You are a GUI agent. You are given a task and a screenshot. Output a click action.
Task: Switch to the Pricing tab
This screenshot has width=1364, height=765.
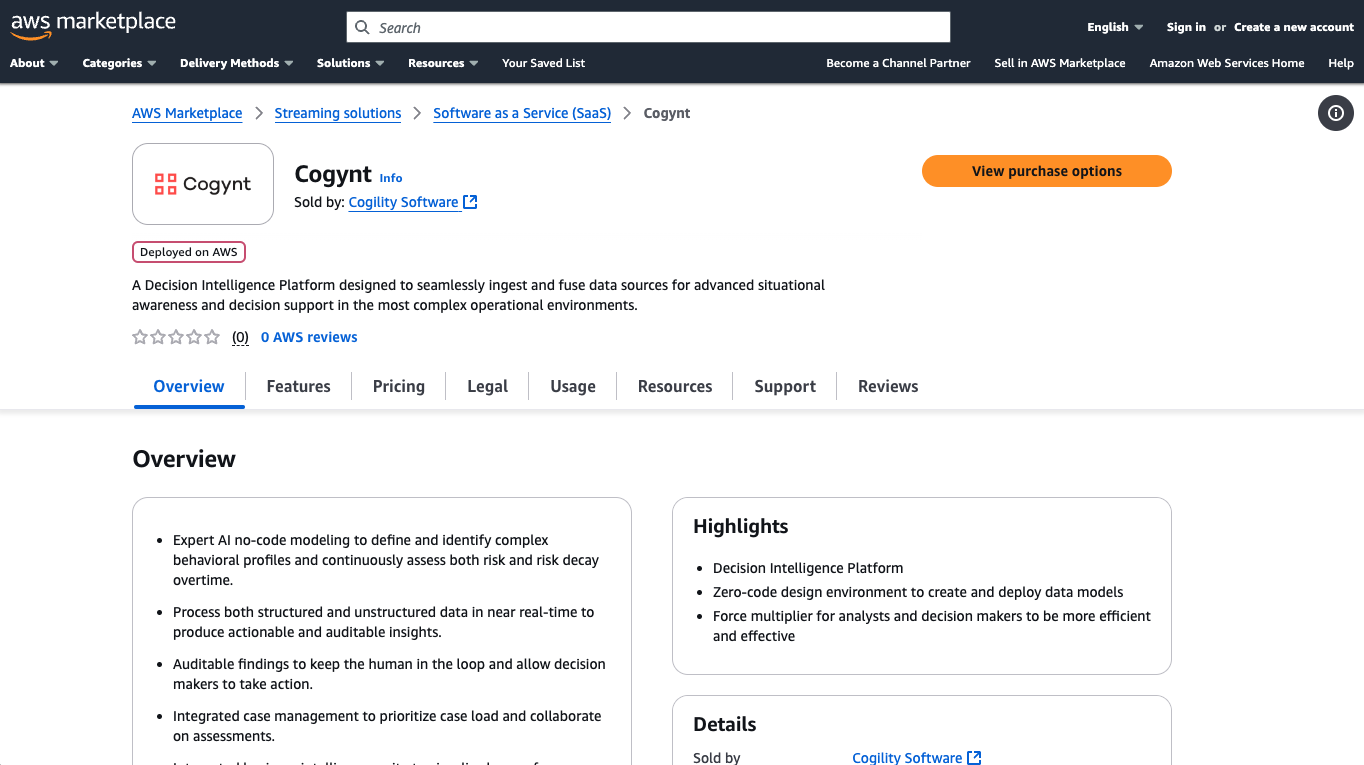(399, 387)
